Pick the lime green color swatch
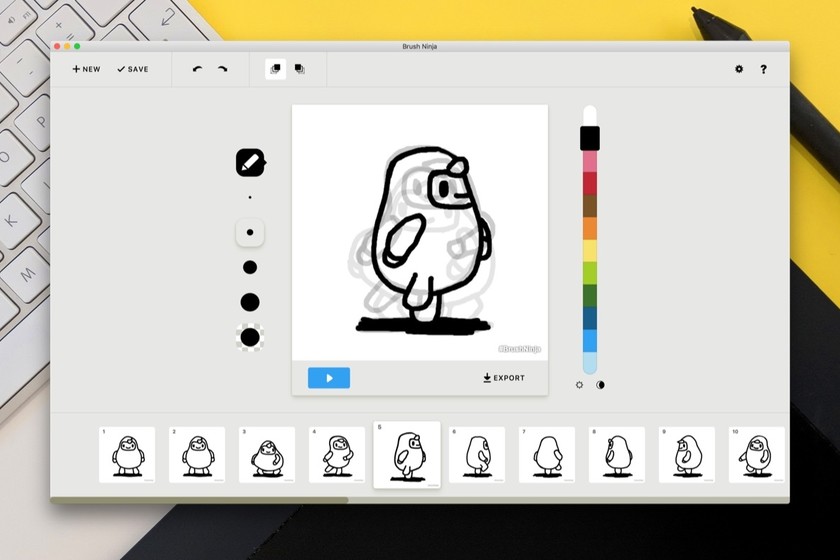840x560 pixels. 590,273
